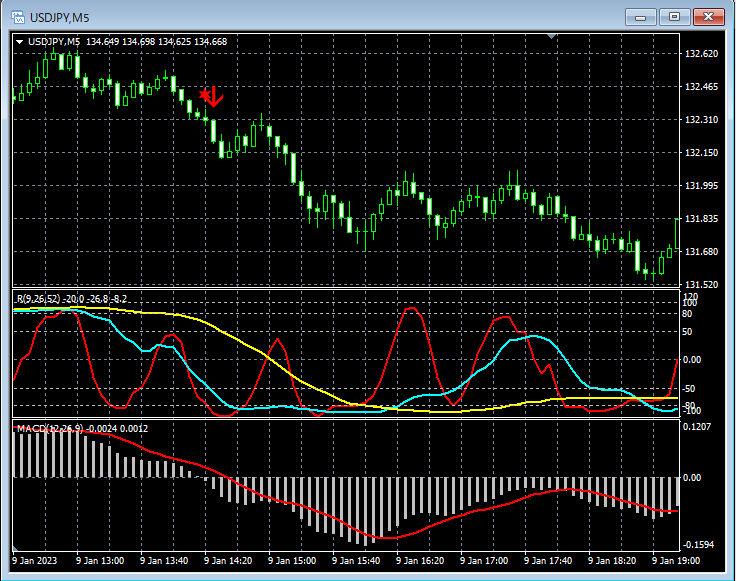Minimize the USDJPY,M5 chart window
Screen dimensions: 737x581
click(641, 16)
